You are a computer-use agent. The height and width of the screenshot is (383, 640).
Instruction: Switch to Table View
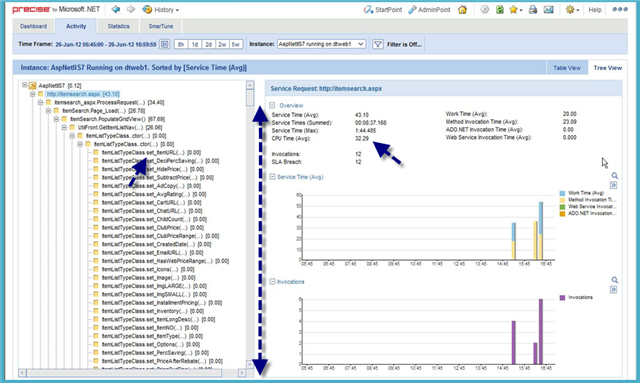click(x=567, y=68)
